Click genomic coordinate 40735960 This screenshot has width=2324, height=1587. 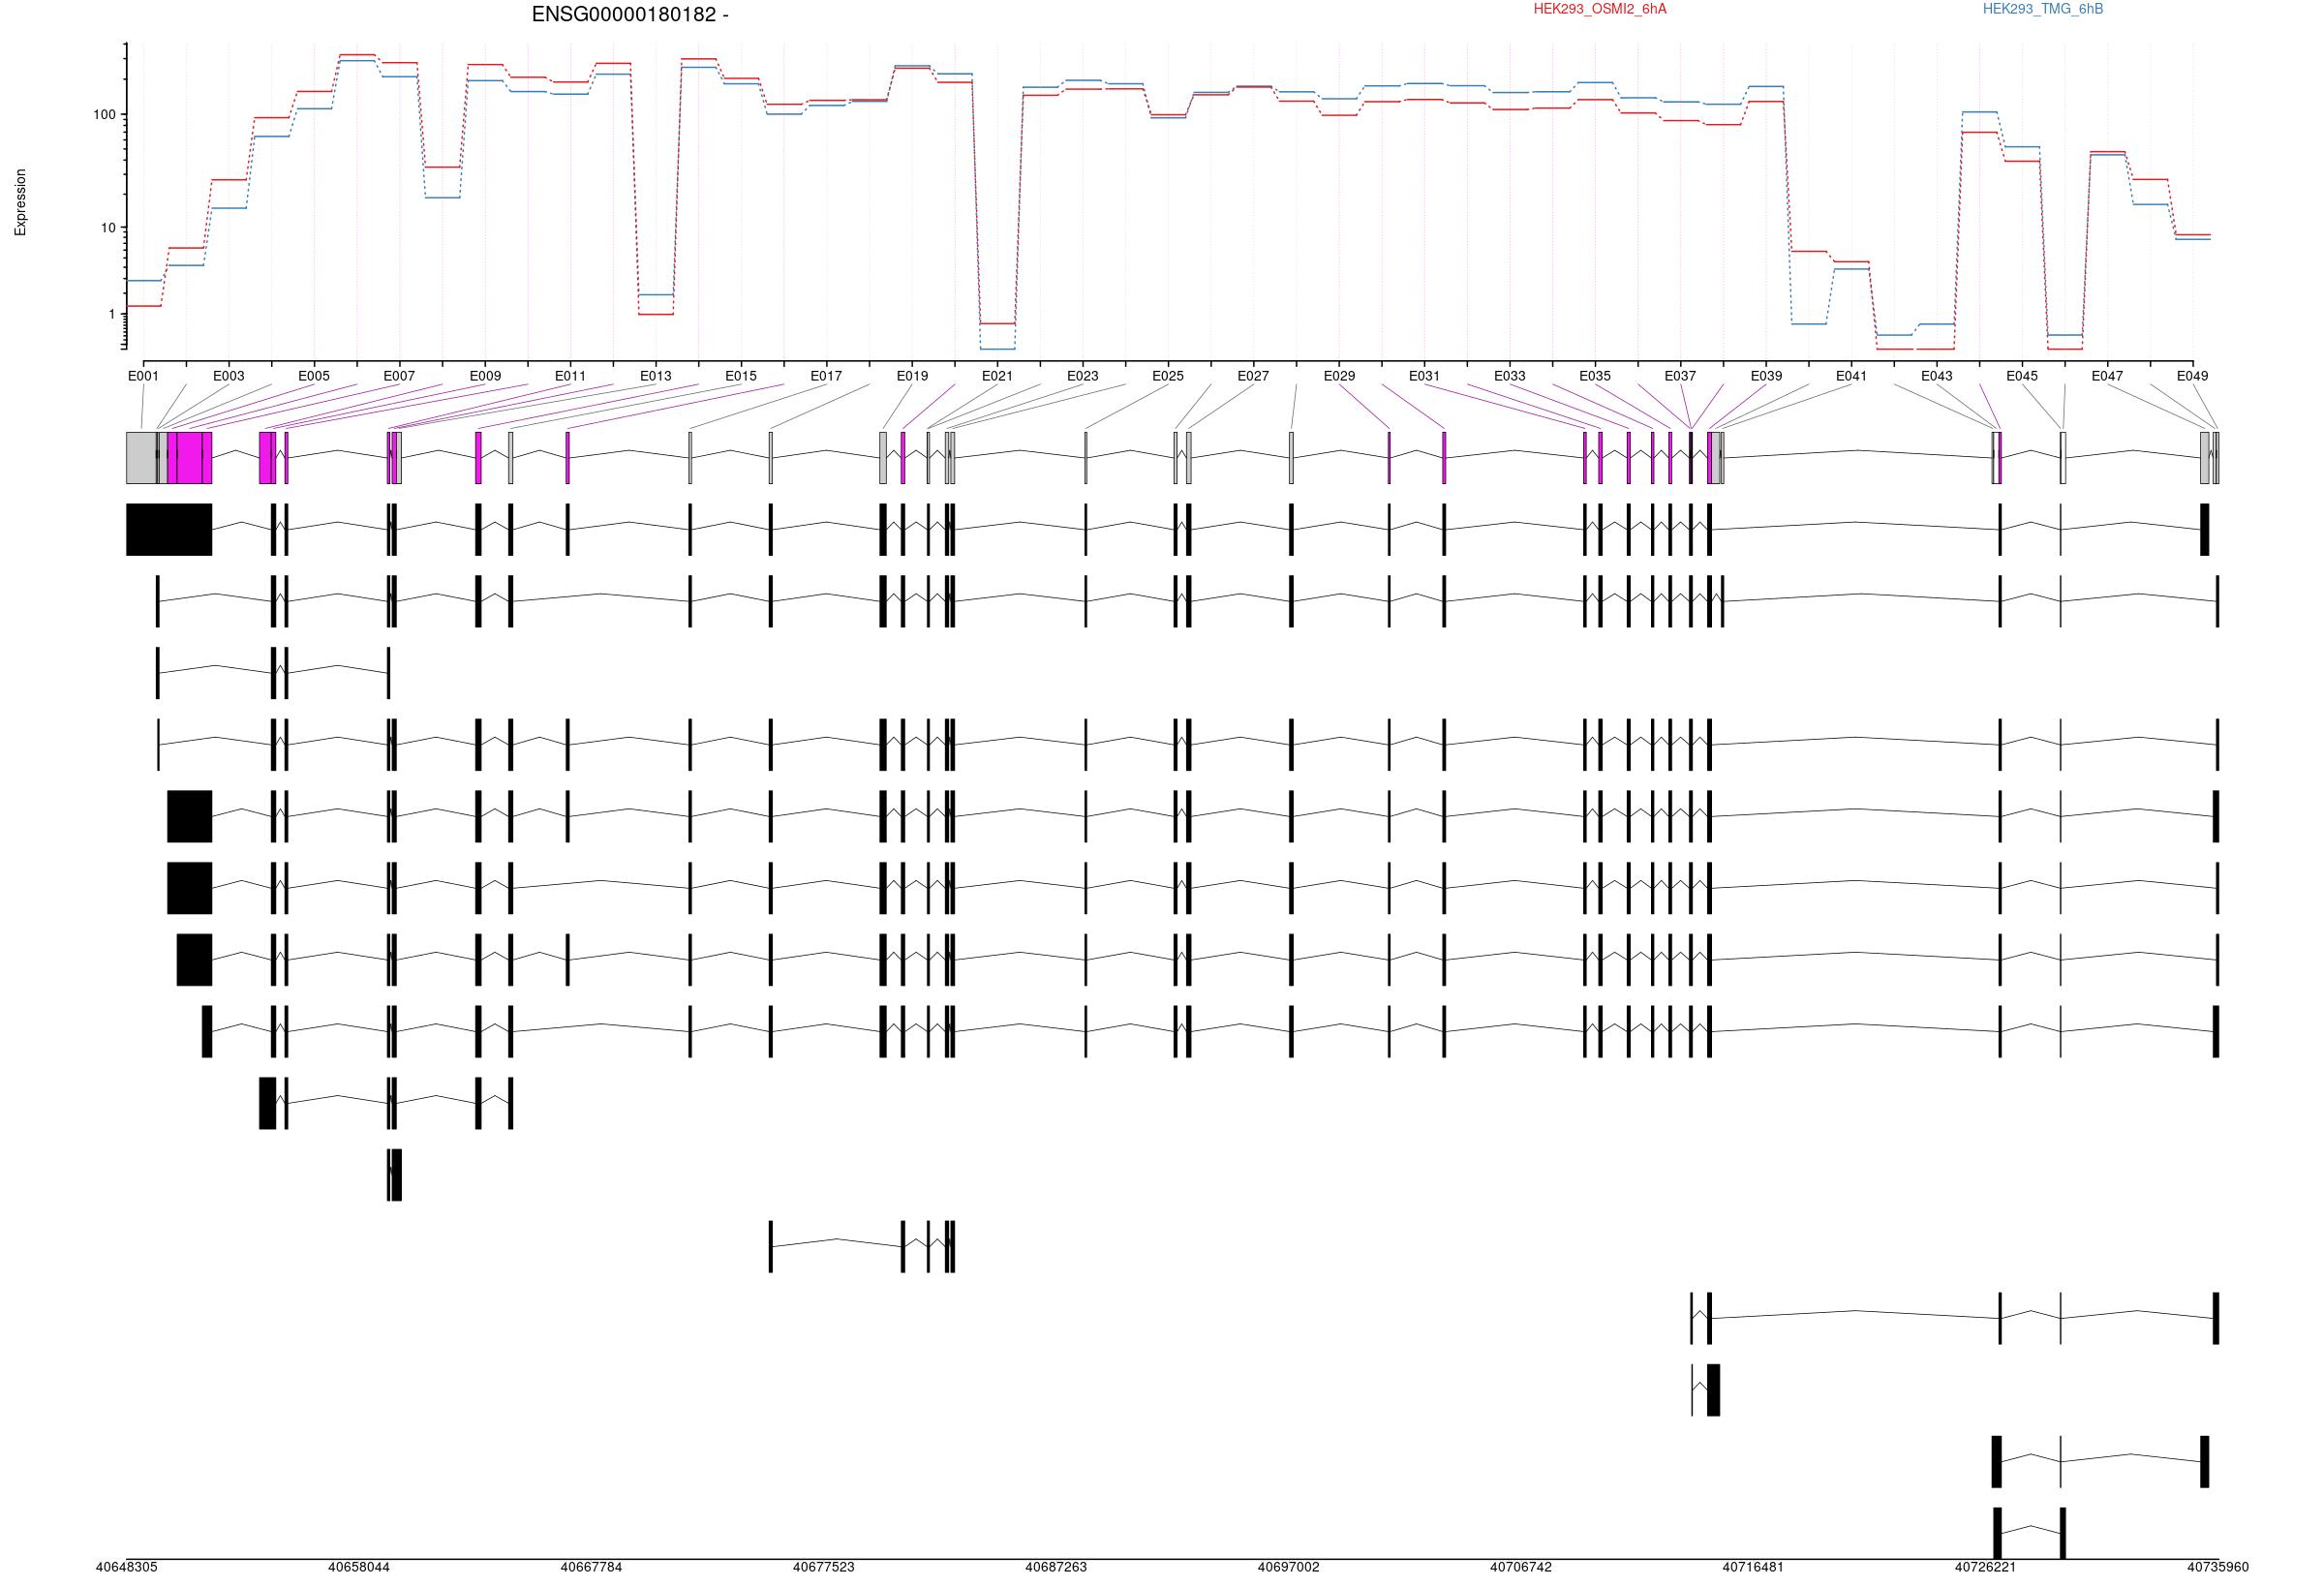click(x=2218, y=1567)
